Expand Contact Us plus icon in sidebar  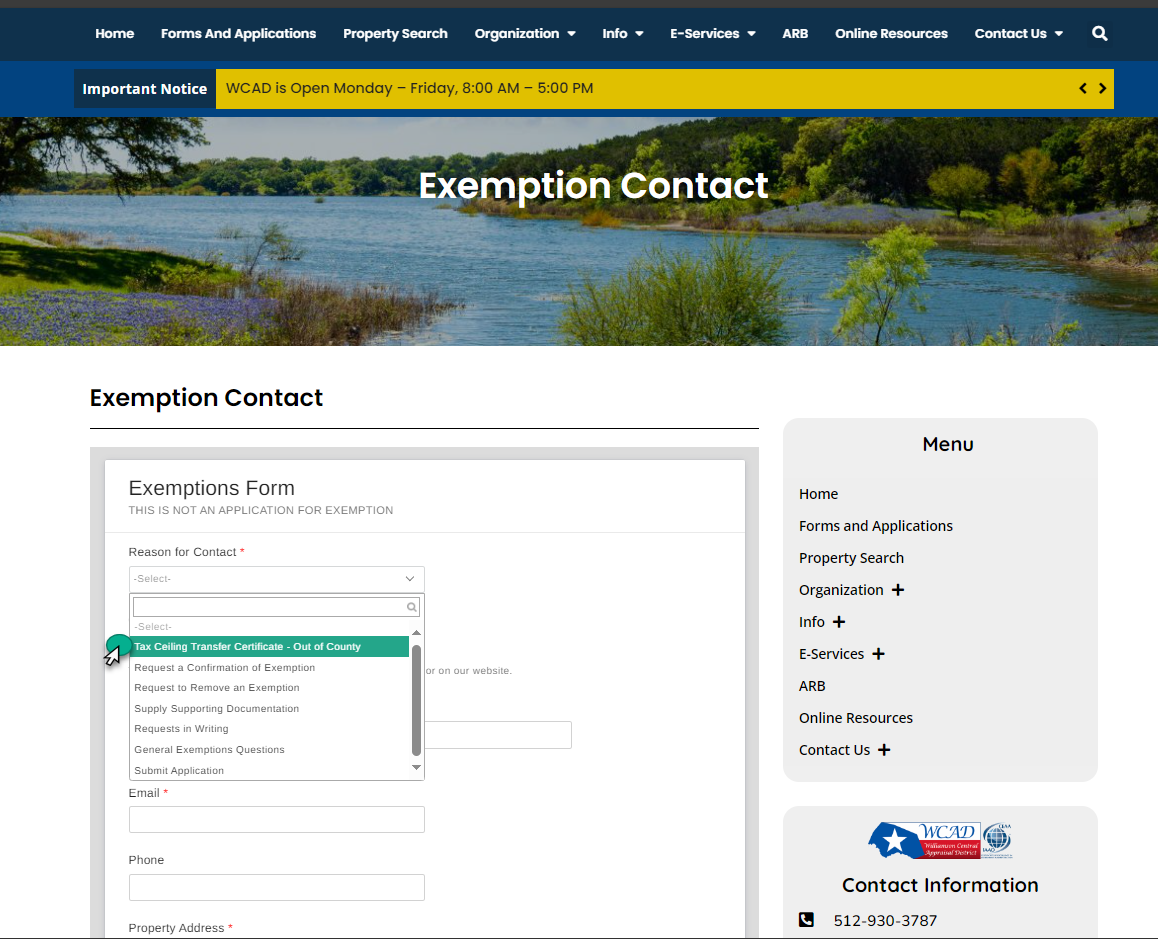click(883, 750)
